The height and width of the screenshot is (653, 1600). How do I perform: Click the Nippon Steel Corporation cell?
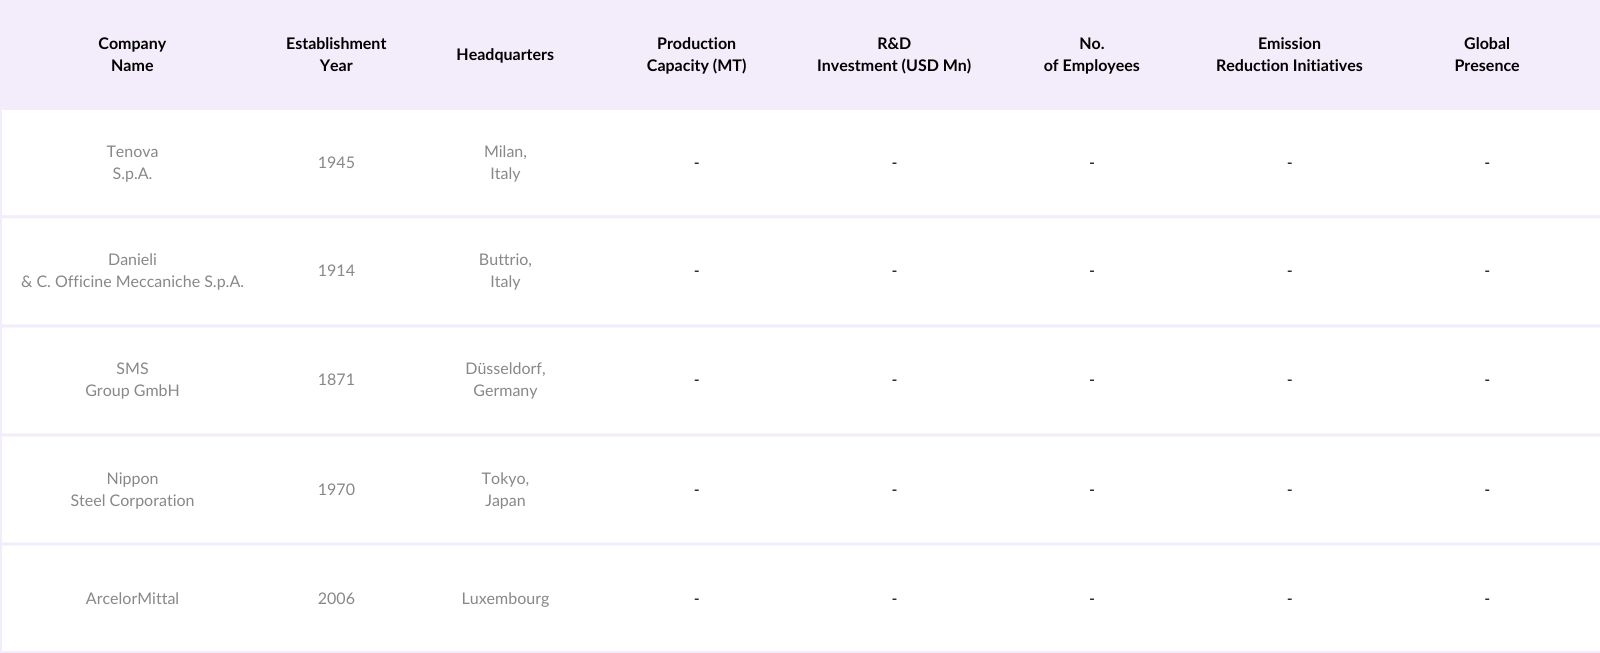[x=132, y=489]
